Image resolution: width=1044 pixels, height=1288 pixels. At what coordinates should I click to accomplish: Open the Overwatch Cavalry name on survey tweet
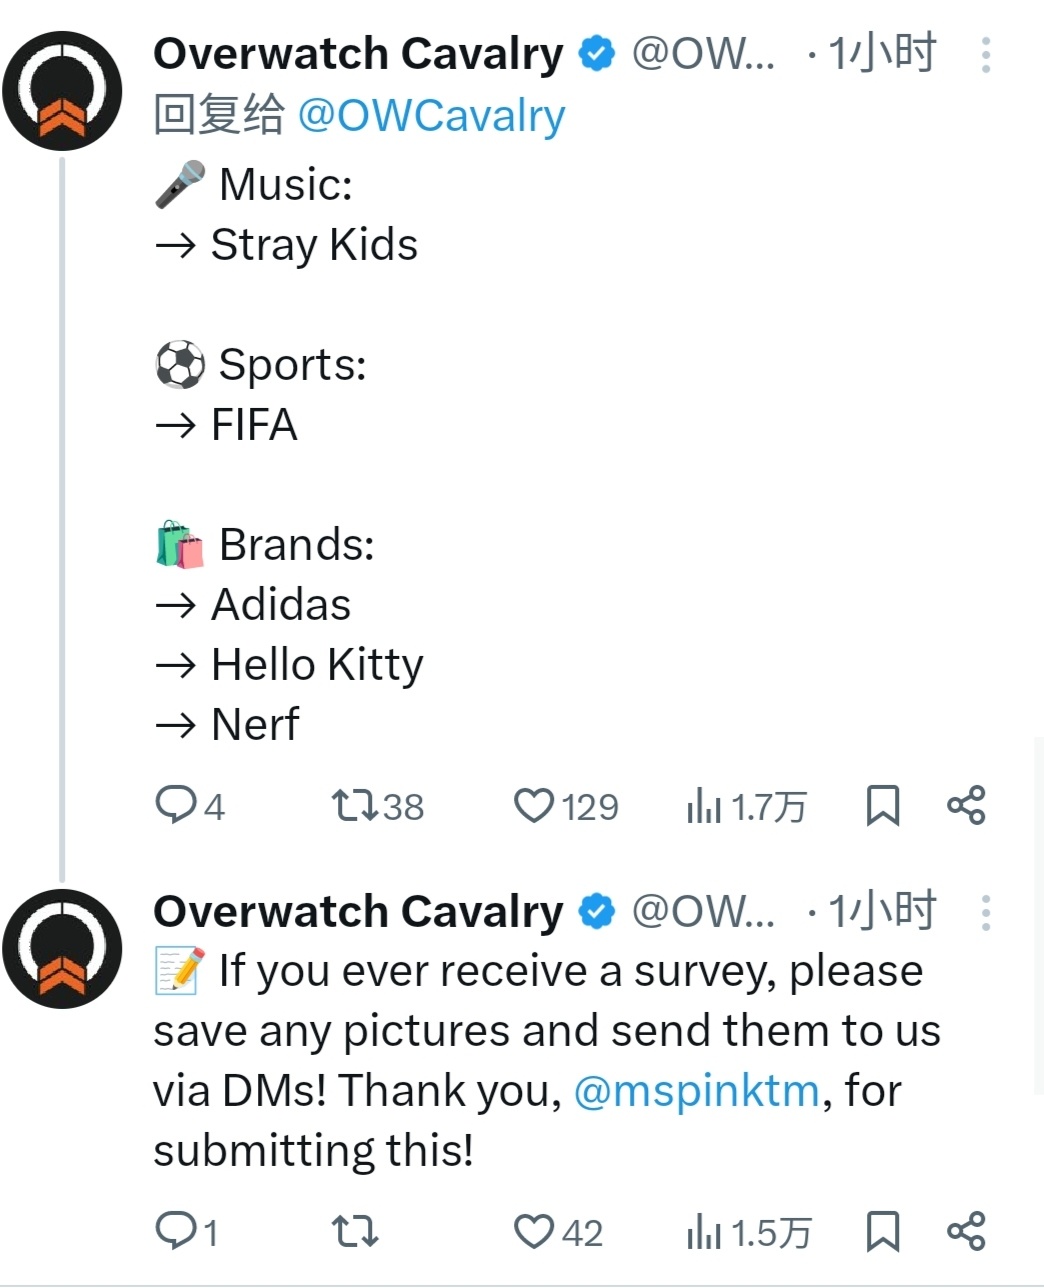point(358,911)
